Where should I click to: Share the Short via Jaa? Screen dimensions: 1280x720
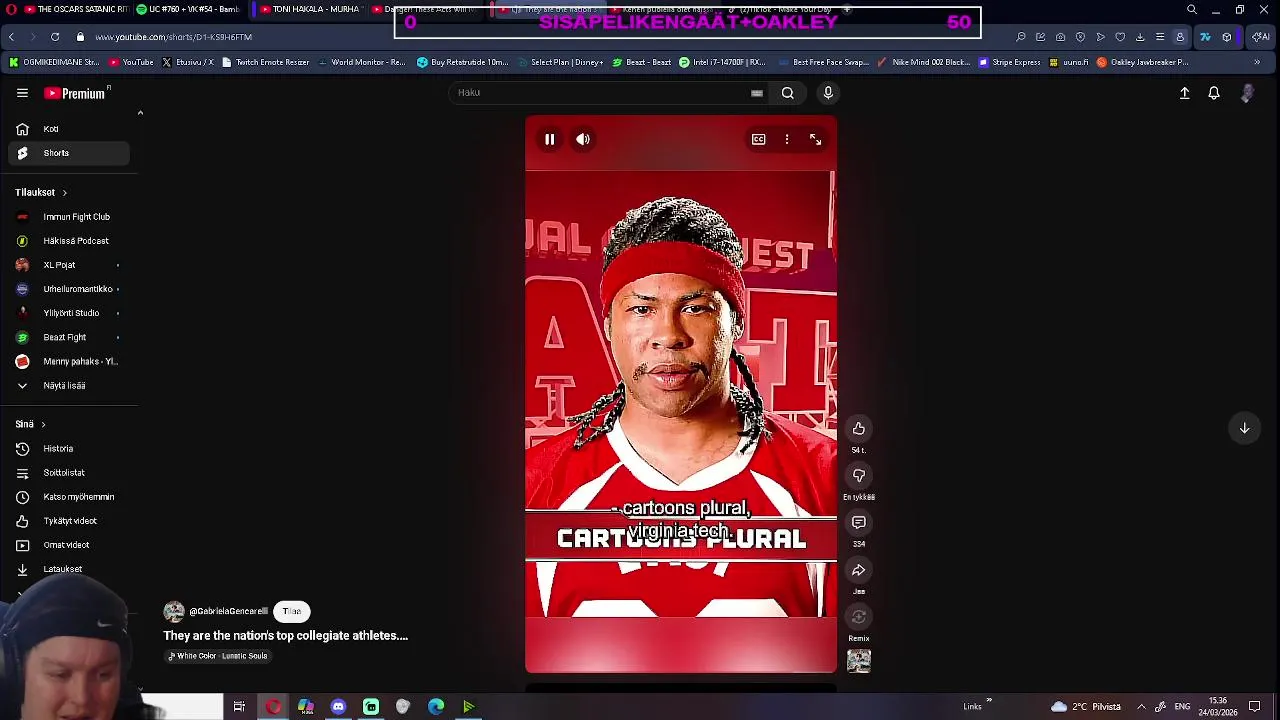click(859, 570)
